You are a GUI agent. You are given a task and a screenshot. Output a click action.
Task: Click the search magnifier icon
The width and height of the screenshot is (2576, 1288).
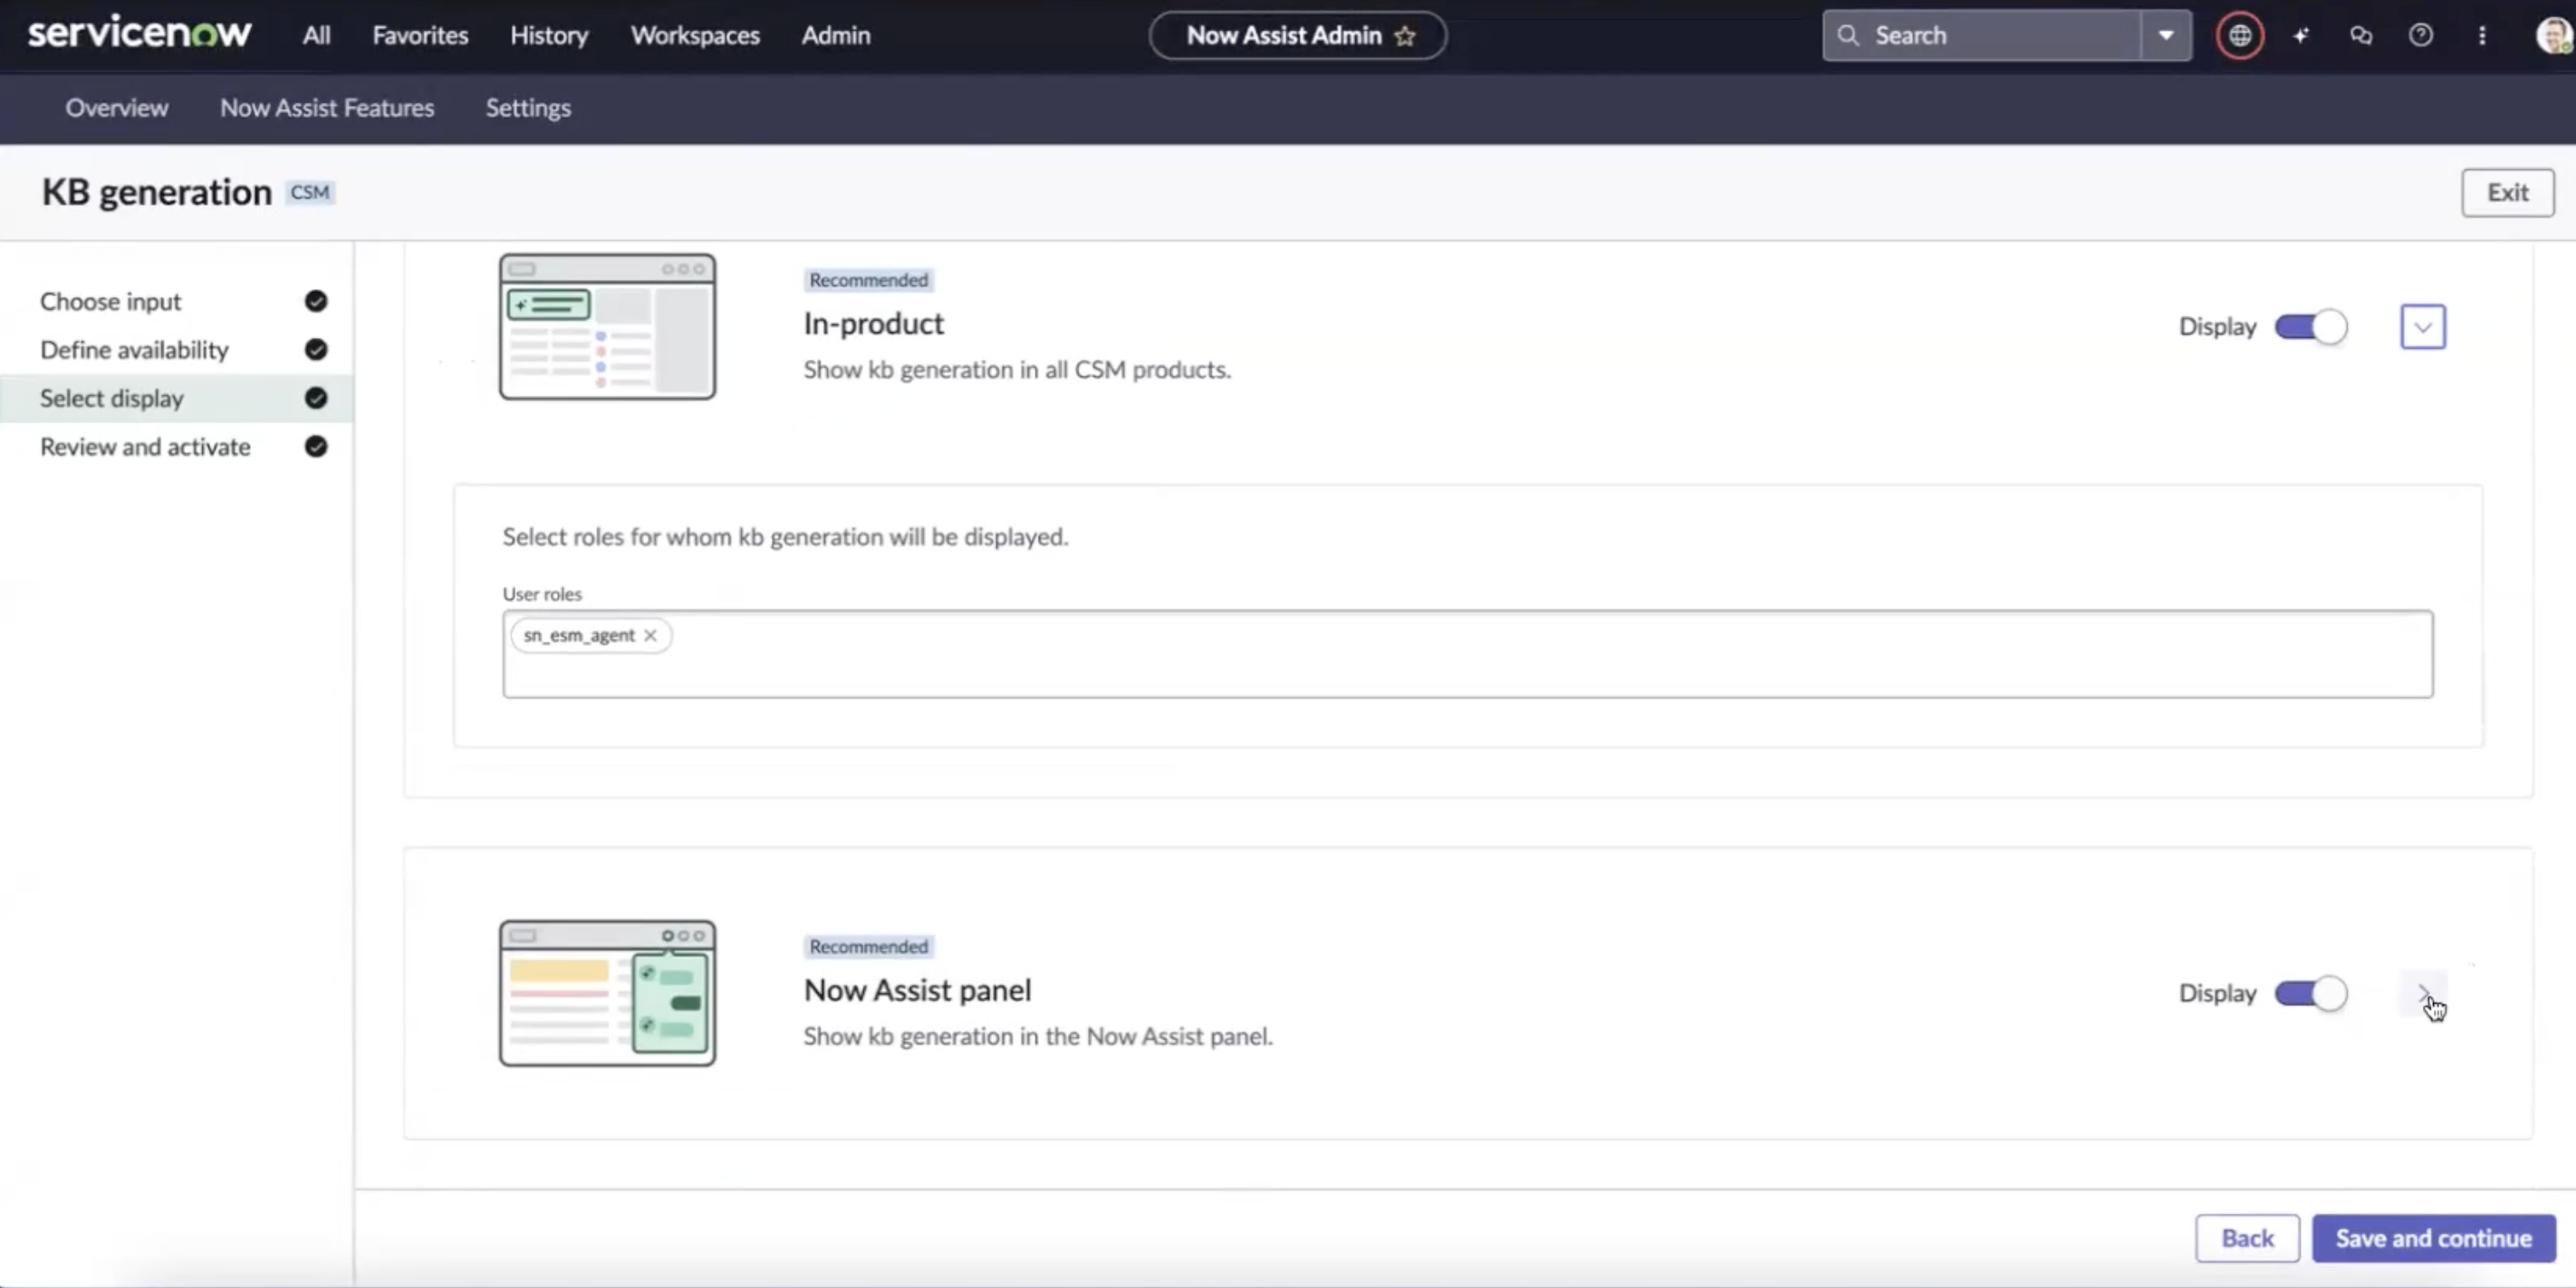pyautogui.click(x=1848, y=35)
